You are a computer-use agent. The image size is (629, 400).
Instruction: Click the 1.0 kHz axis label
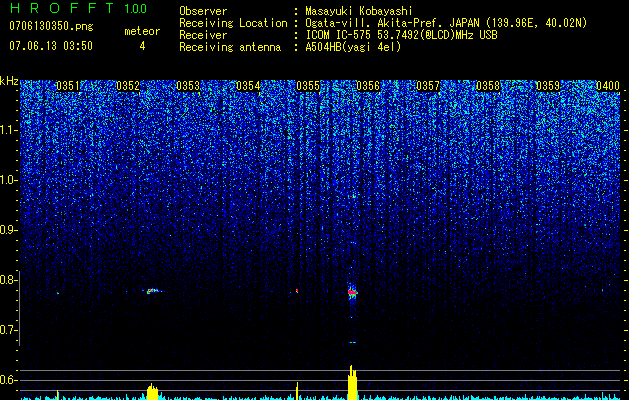(9, 181)
